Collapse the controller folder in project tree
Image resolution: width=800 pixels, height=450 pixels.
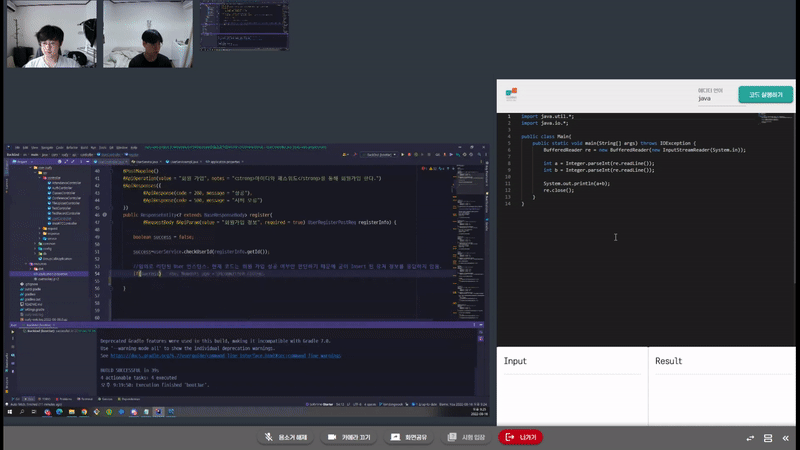40,178
